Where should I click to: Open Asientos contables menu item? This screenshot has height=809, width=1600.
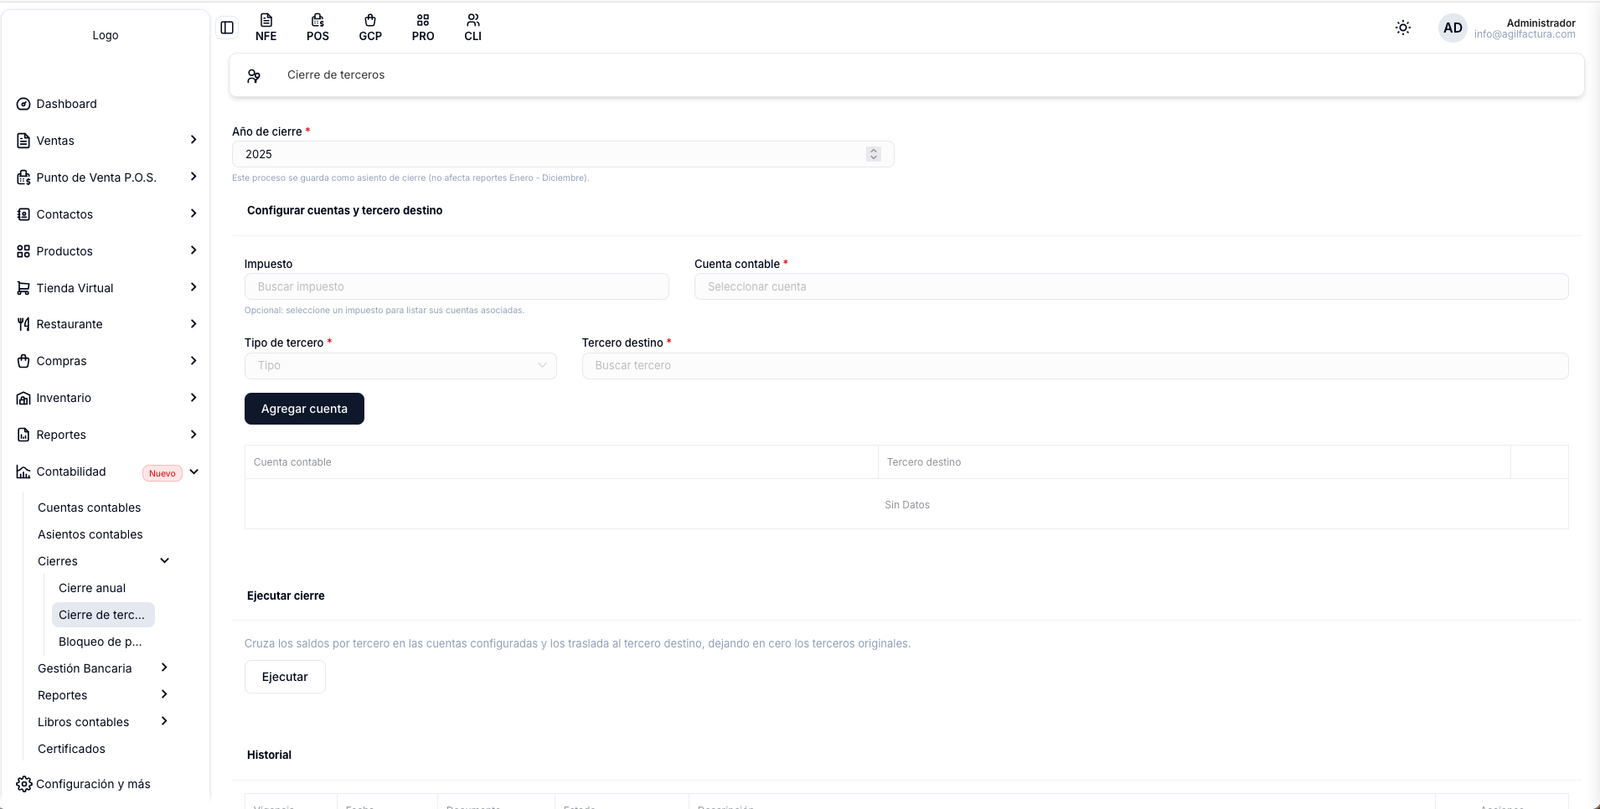click(x=90, y=534)
